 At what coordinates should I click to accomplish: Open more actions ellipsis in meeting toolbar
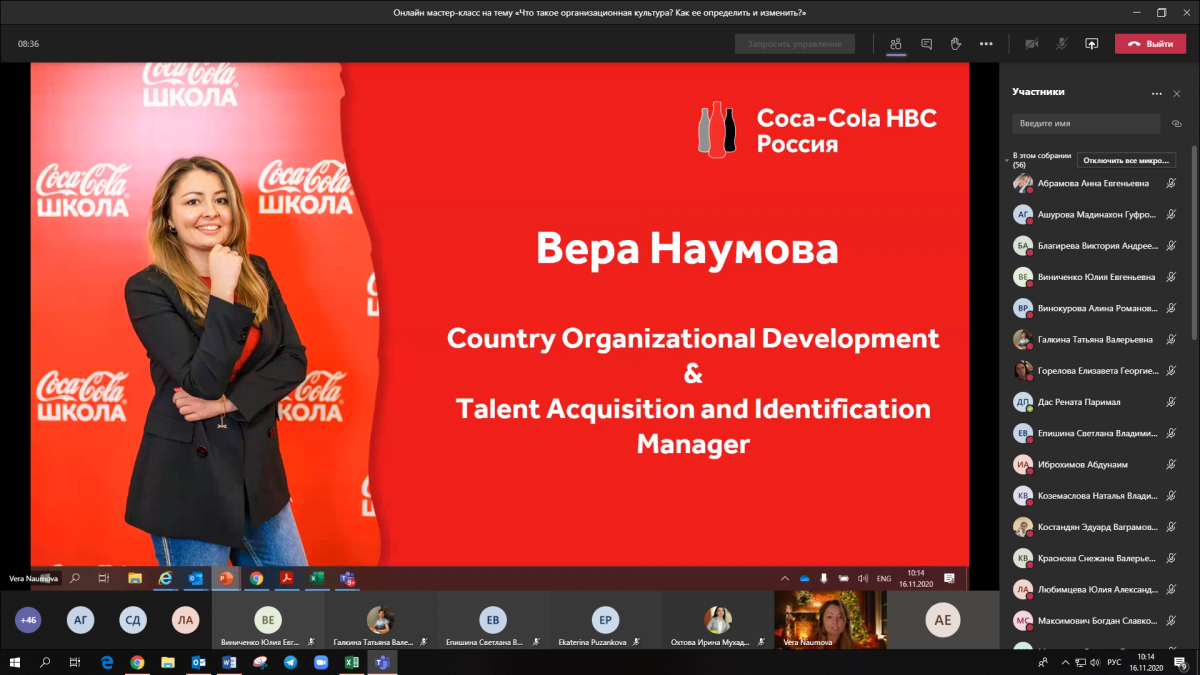point(986,44)
